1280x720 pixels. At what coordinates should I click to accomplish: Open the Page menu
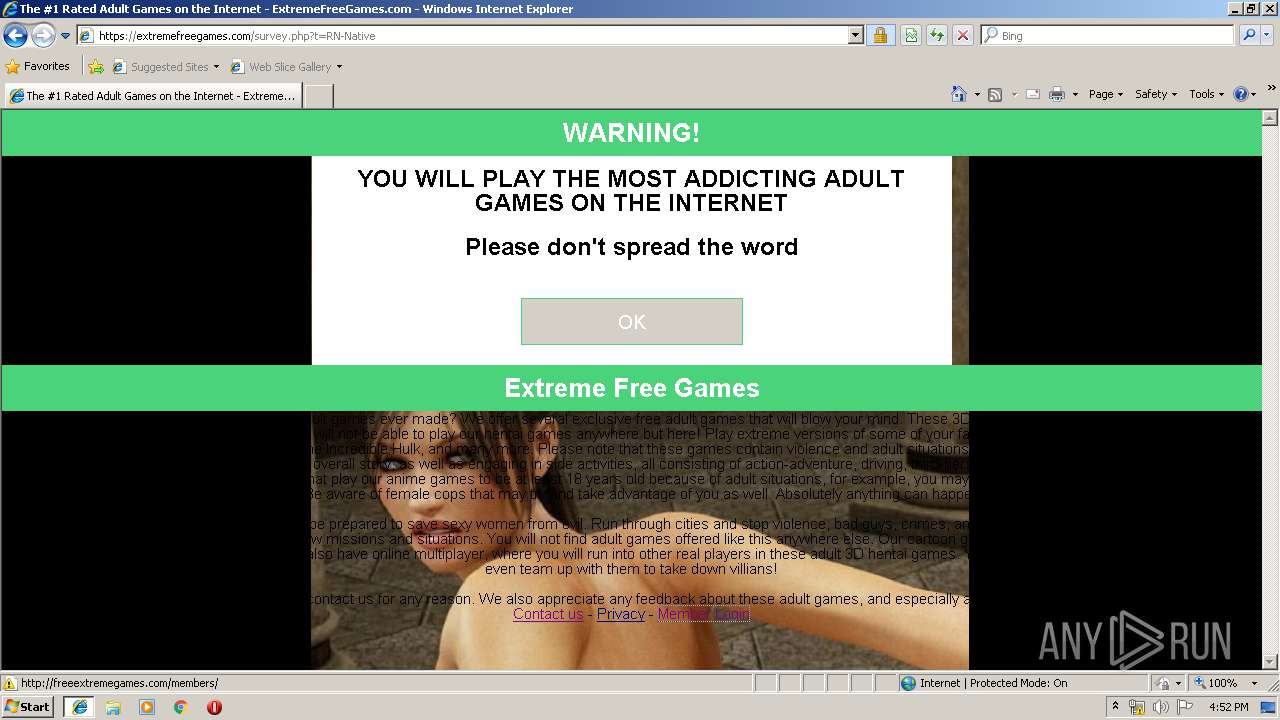click(x=1106, y=94)
